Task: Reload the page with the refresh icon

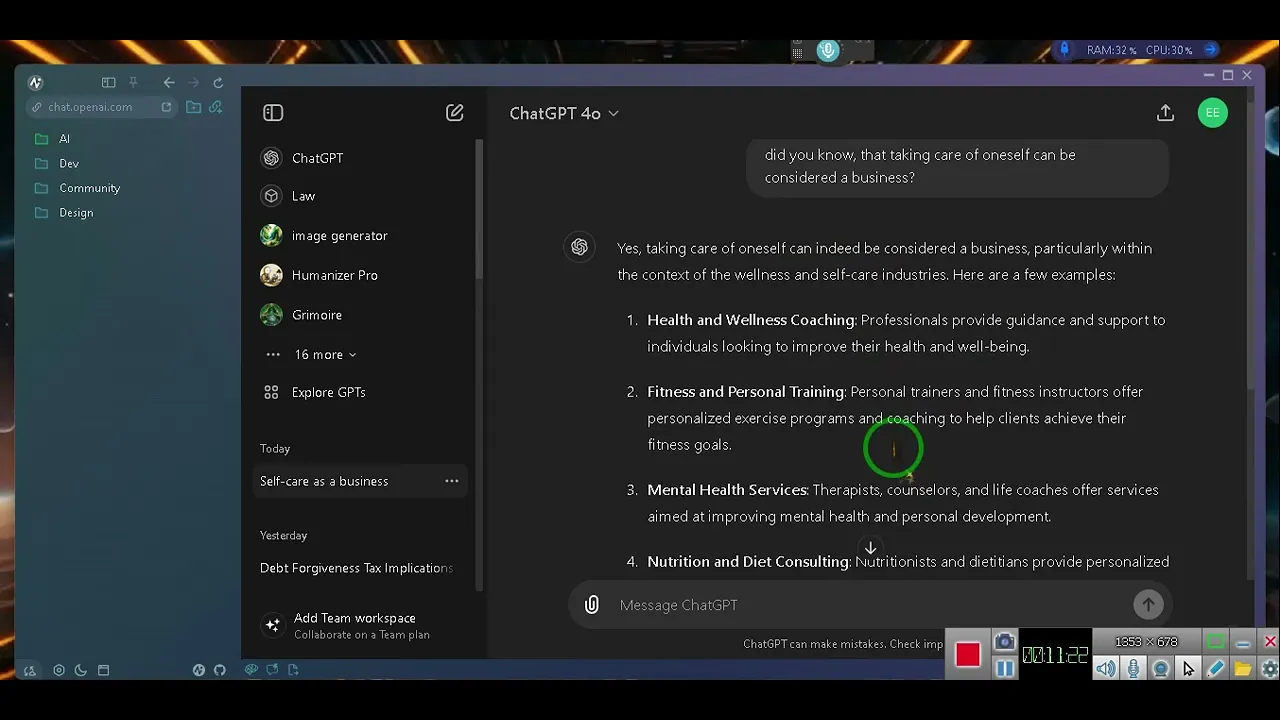Action: tap(218, 83)
